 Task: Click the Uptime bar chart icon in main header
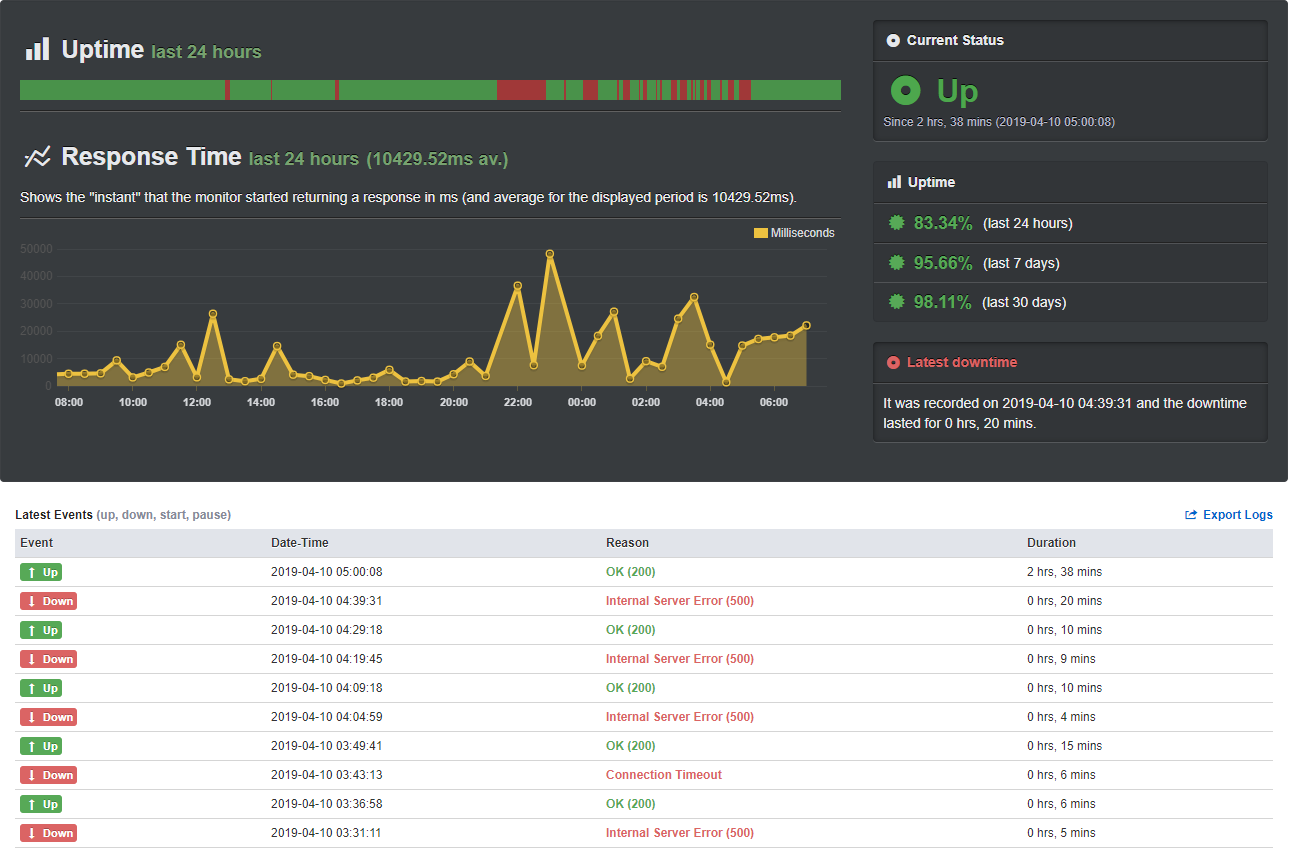click(37, 49)
